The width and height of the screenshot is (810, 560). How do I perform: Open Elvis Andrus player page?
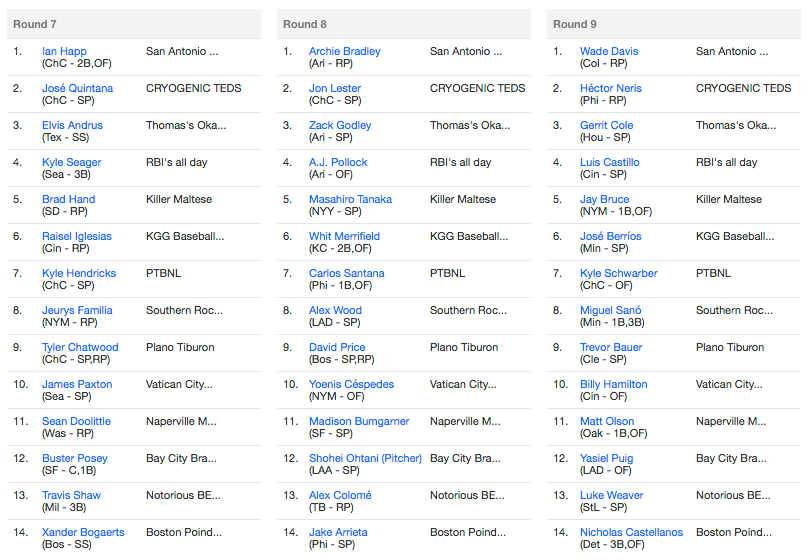pyautogui.click(x=72, y=125)
